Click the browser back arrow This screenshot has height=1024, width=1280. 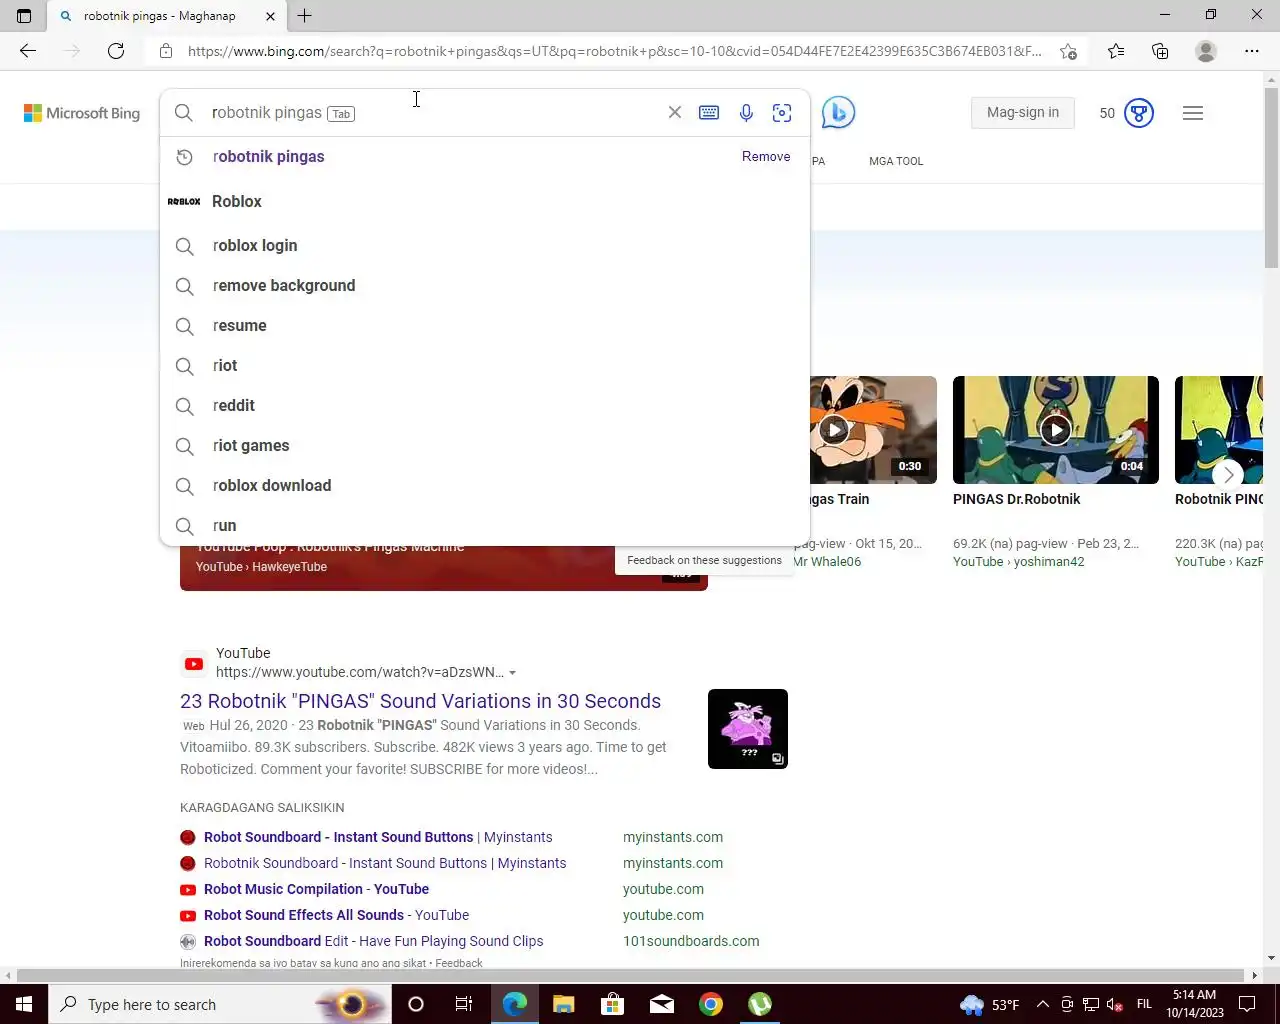click(28, 51)
